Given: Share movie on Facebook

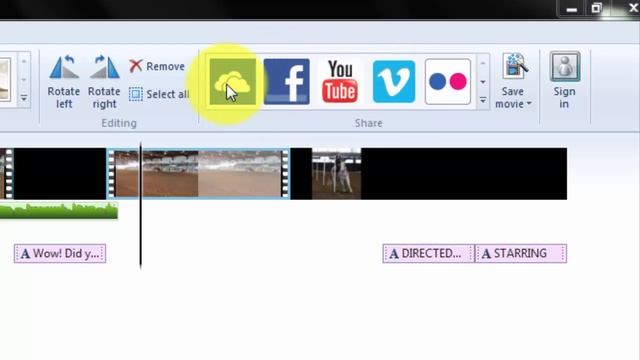Looking at the screenshot, I should tap(287, 81).
